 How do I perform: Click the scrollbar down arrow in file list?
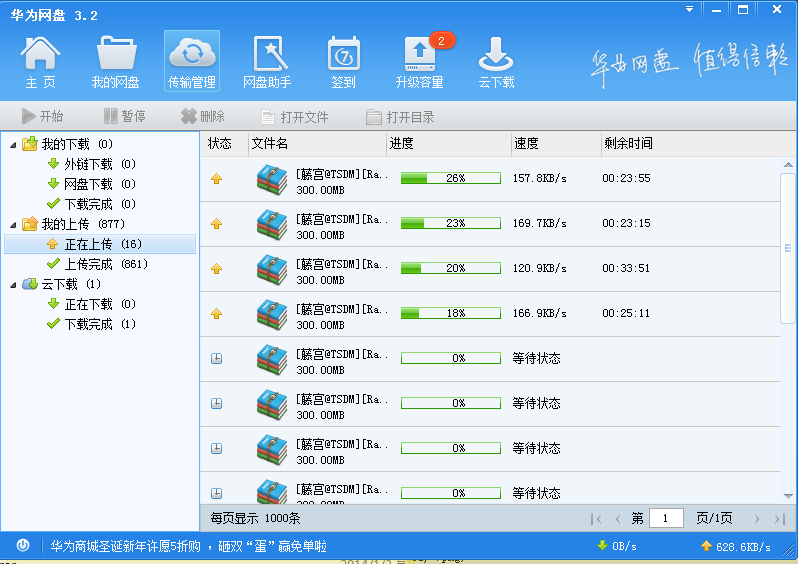click(788, 496)
